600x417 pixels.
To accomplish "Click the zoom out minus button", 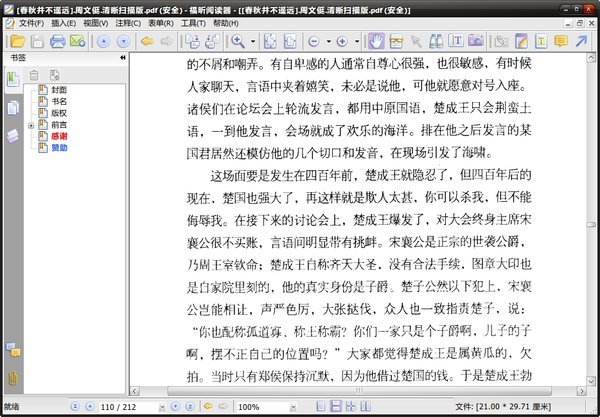I will (313, 41).
